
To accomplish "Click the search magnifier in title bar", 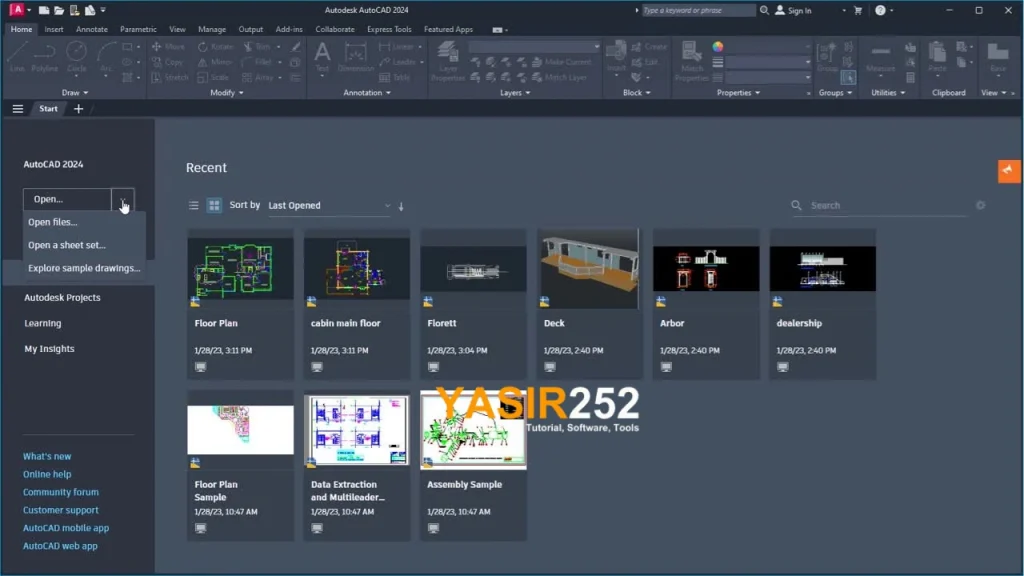I will (764, 10).
